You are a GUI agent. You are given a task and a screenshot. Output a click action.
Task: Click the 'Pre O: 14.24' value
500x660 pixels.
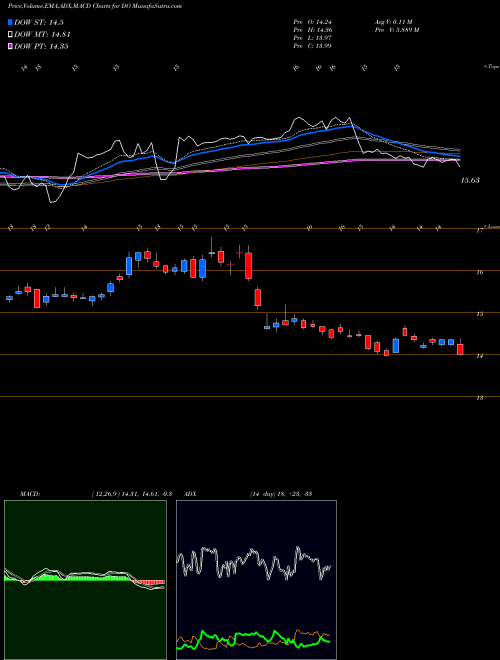tap(312, 22)
